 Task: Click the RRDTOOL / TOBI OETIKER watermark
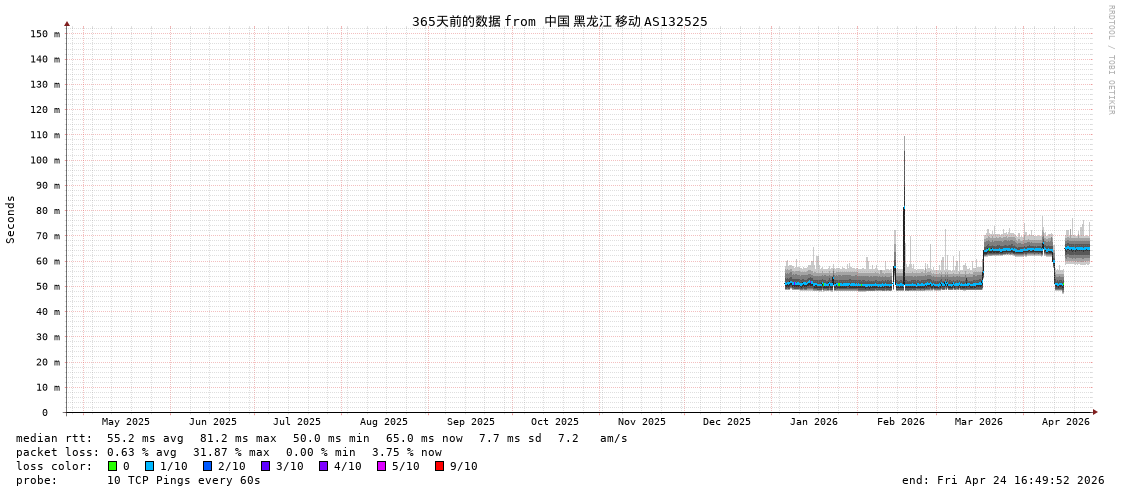[1110, 60]
